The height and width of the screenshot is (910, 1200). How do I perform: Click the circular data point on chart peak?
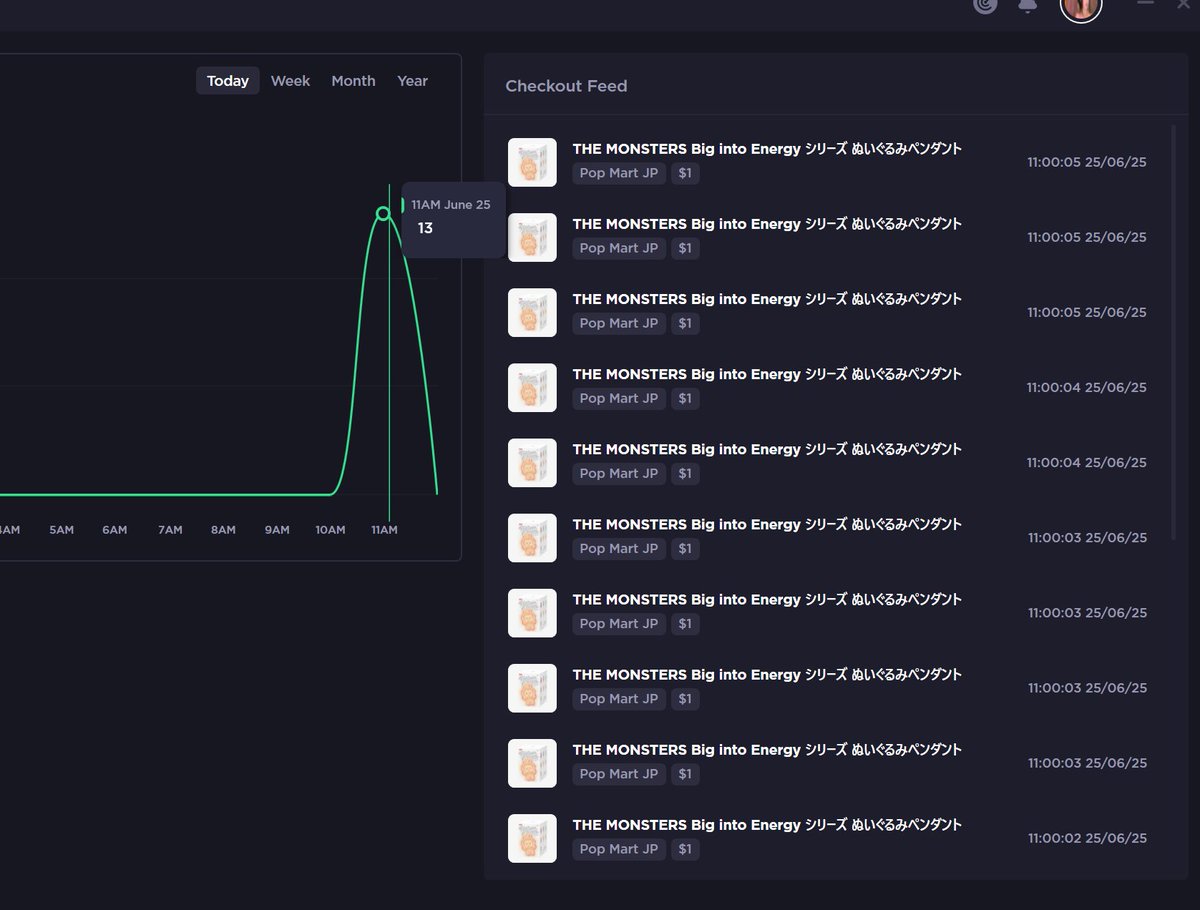pyautogui.click(x=383, y=213)
